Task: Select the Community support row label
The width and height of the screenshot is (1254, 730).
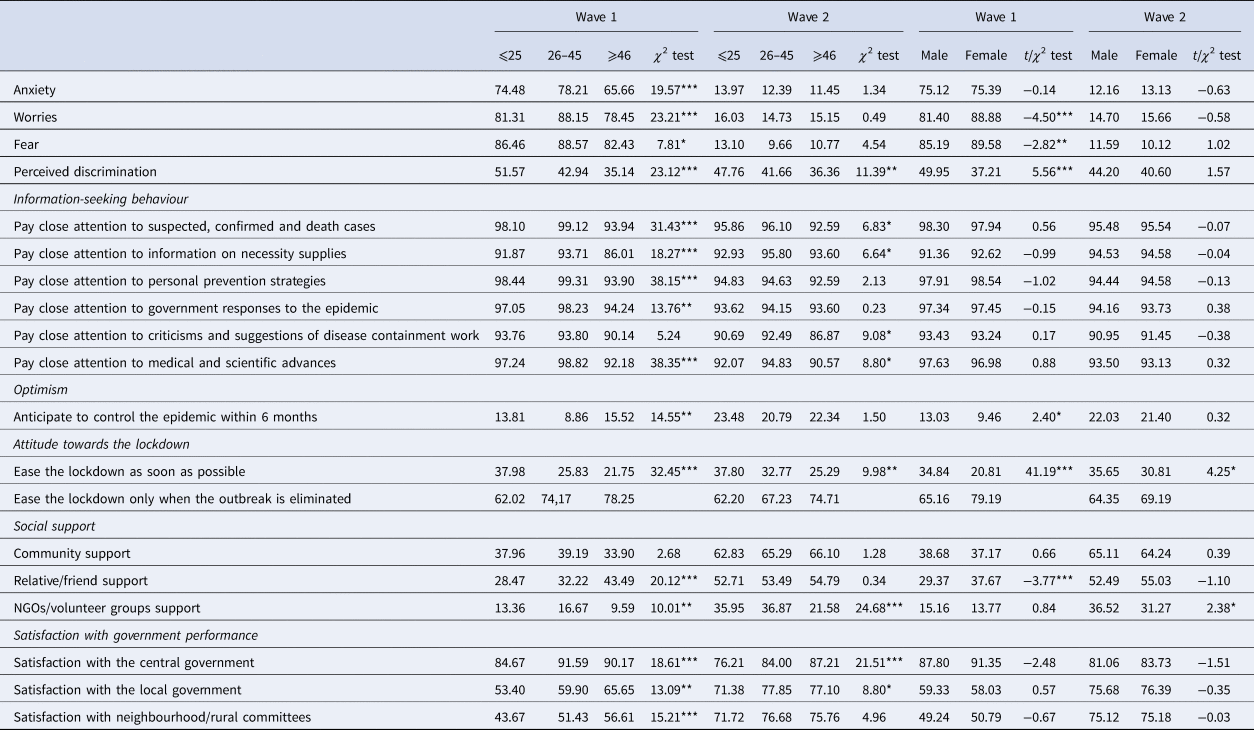Action: [66, 553]
